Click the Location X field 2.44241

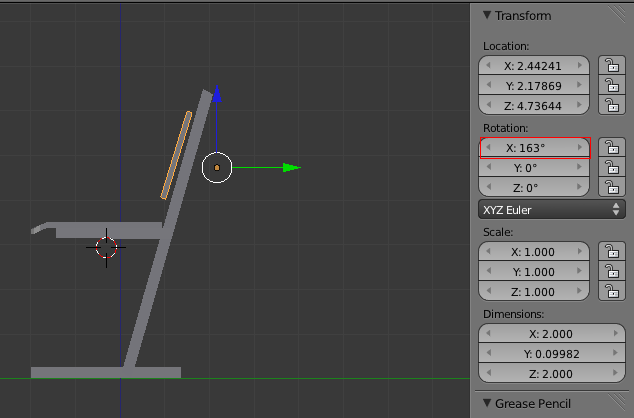click(x=534, y=65)
